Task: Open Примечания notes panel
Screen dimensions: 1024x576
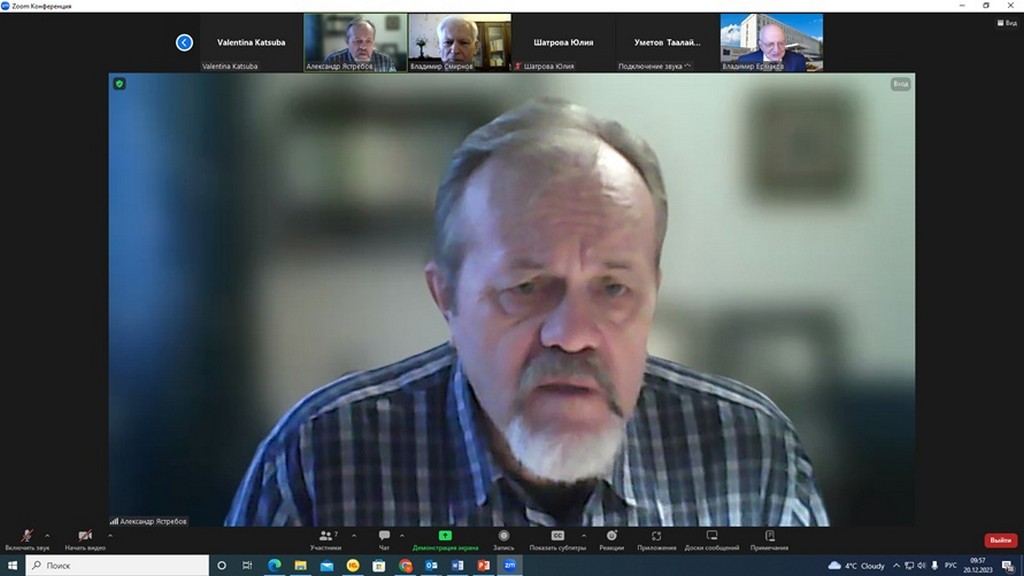Action: coord(769,538)
